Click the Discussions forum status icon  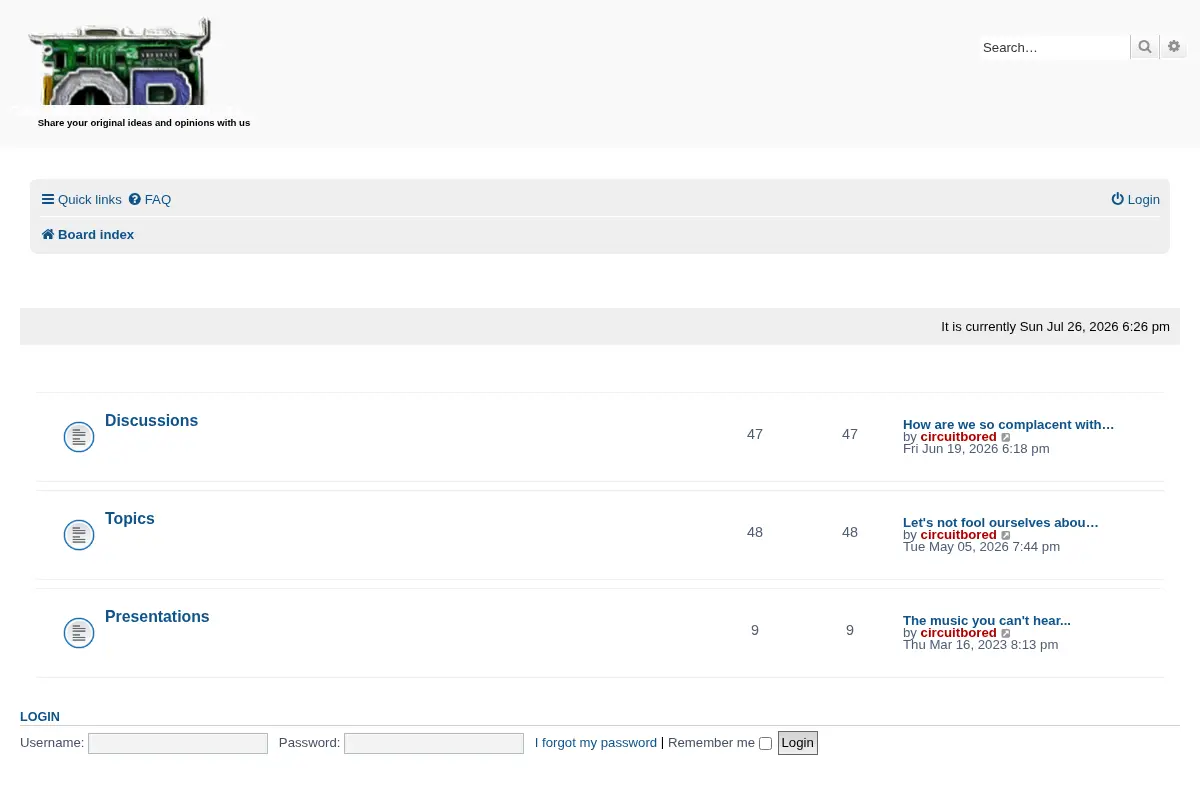coord(79,437)
